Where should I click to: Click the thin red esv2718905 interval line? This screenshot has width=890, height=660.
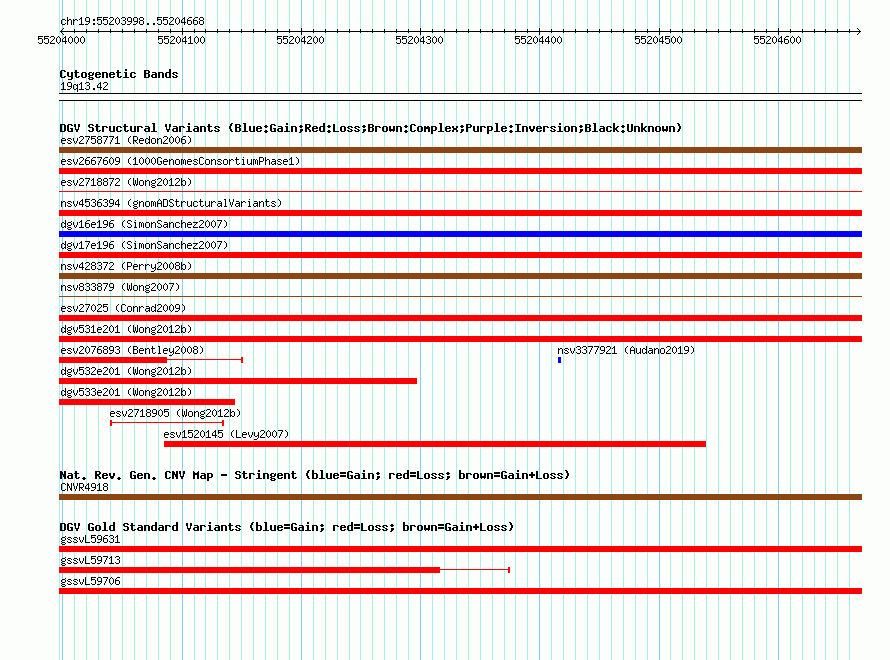(x=167, y=423)
